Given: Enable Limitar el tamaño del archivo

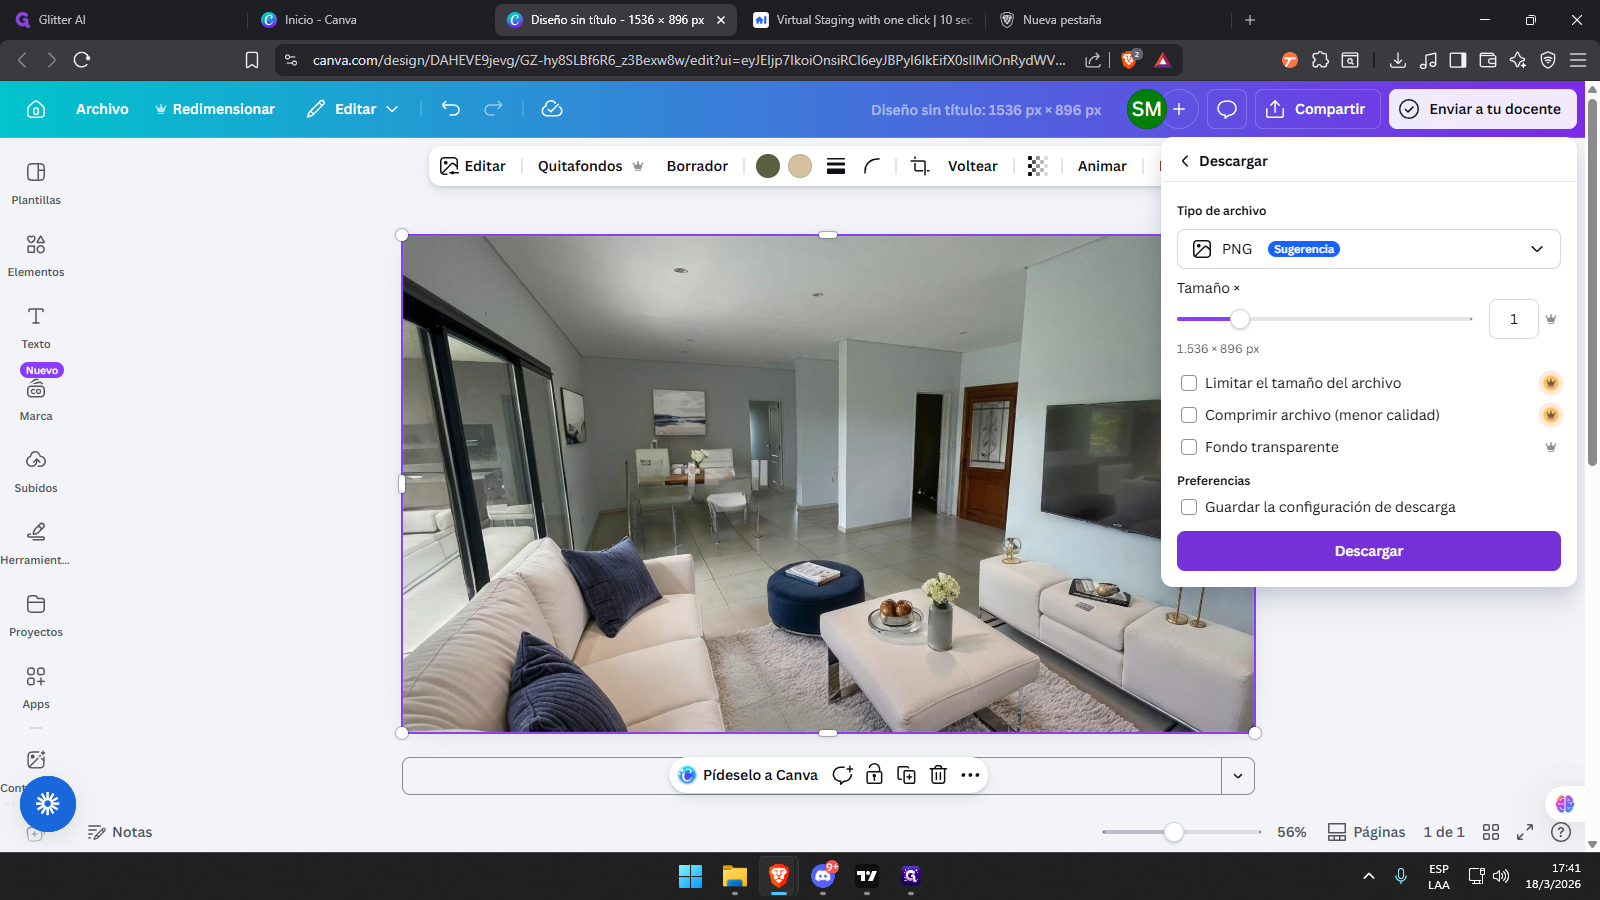Looking at the screenshot, I should [x=1189, y=383].
